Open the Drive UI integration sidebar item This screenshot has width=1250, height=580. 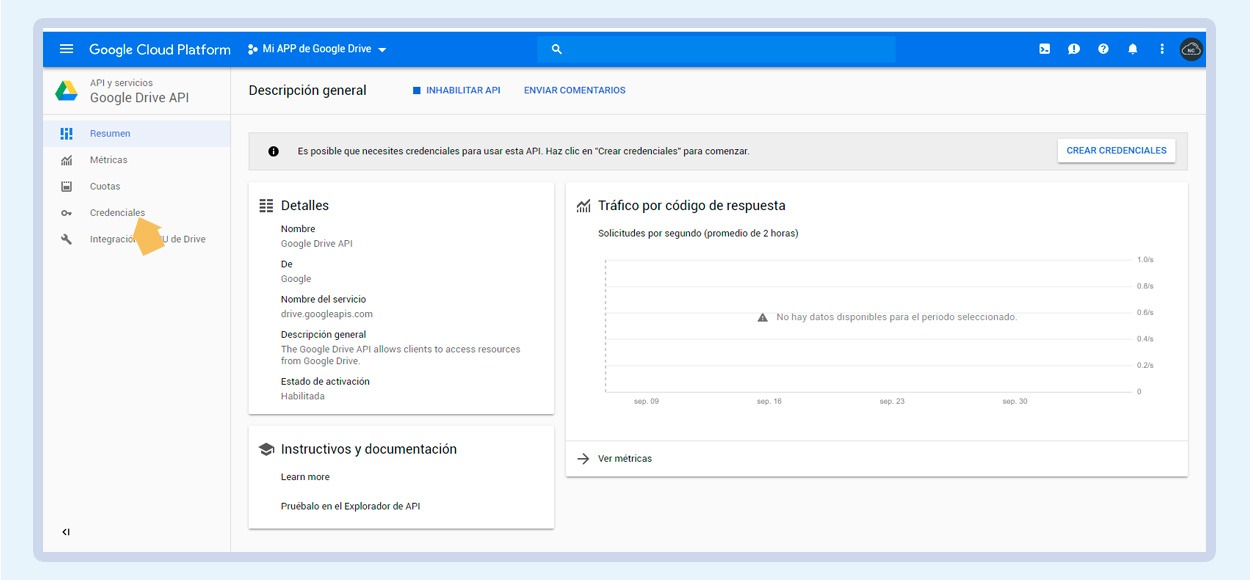(x=137, y=240)
